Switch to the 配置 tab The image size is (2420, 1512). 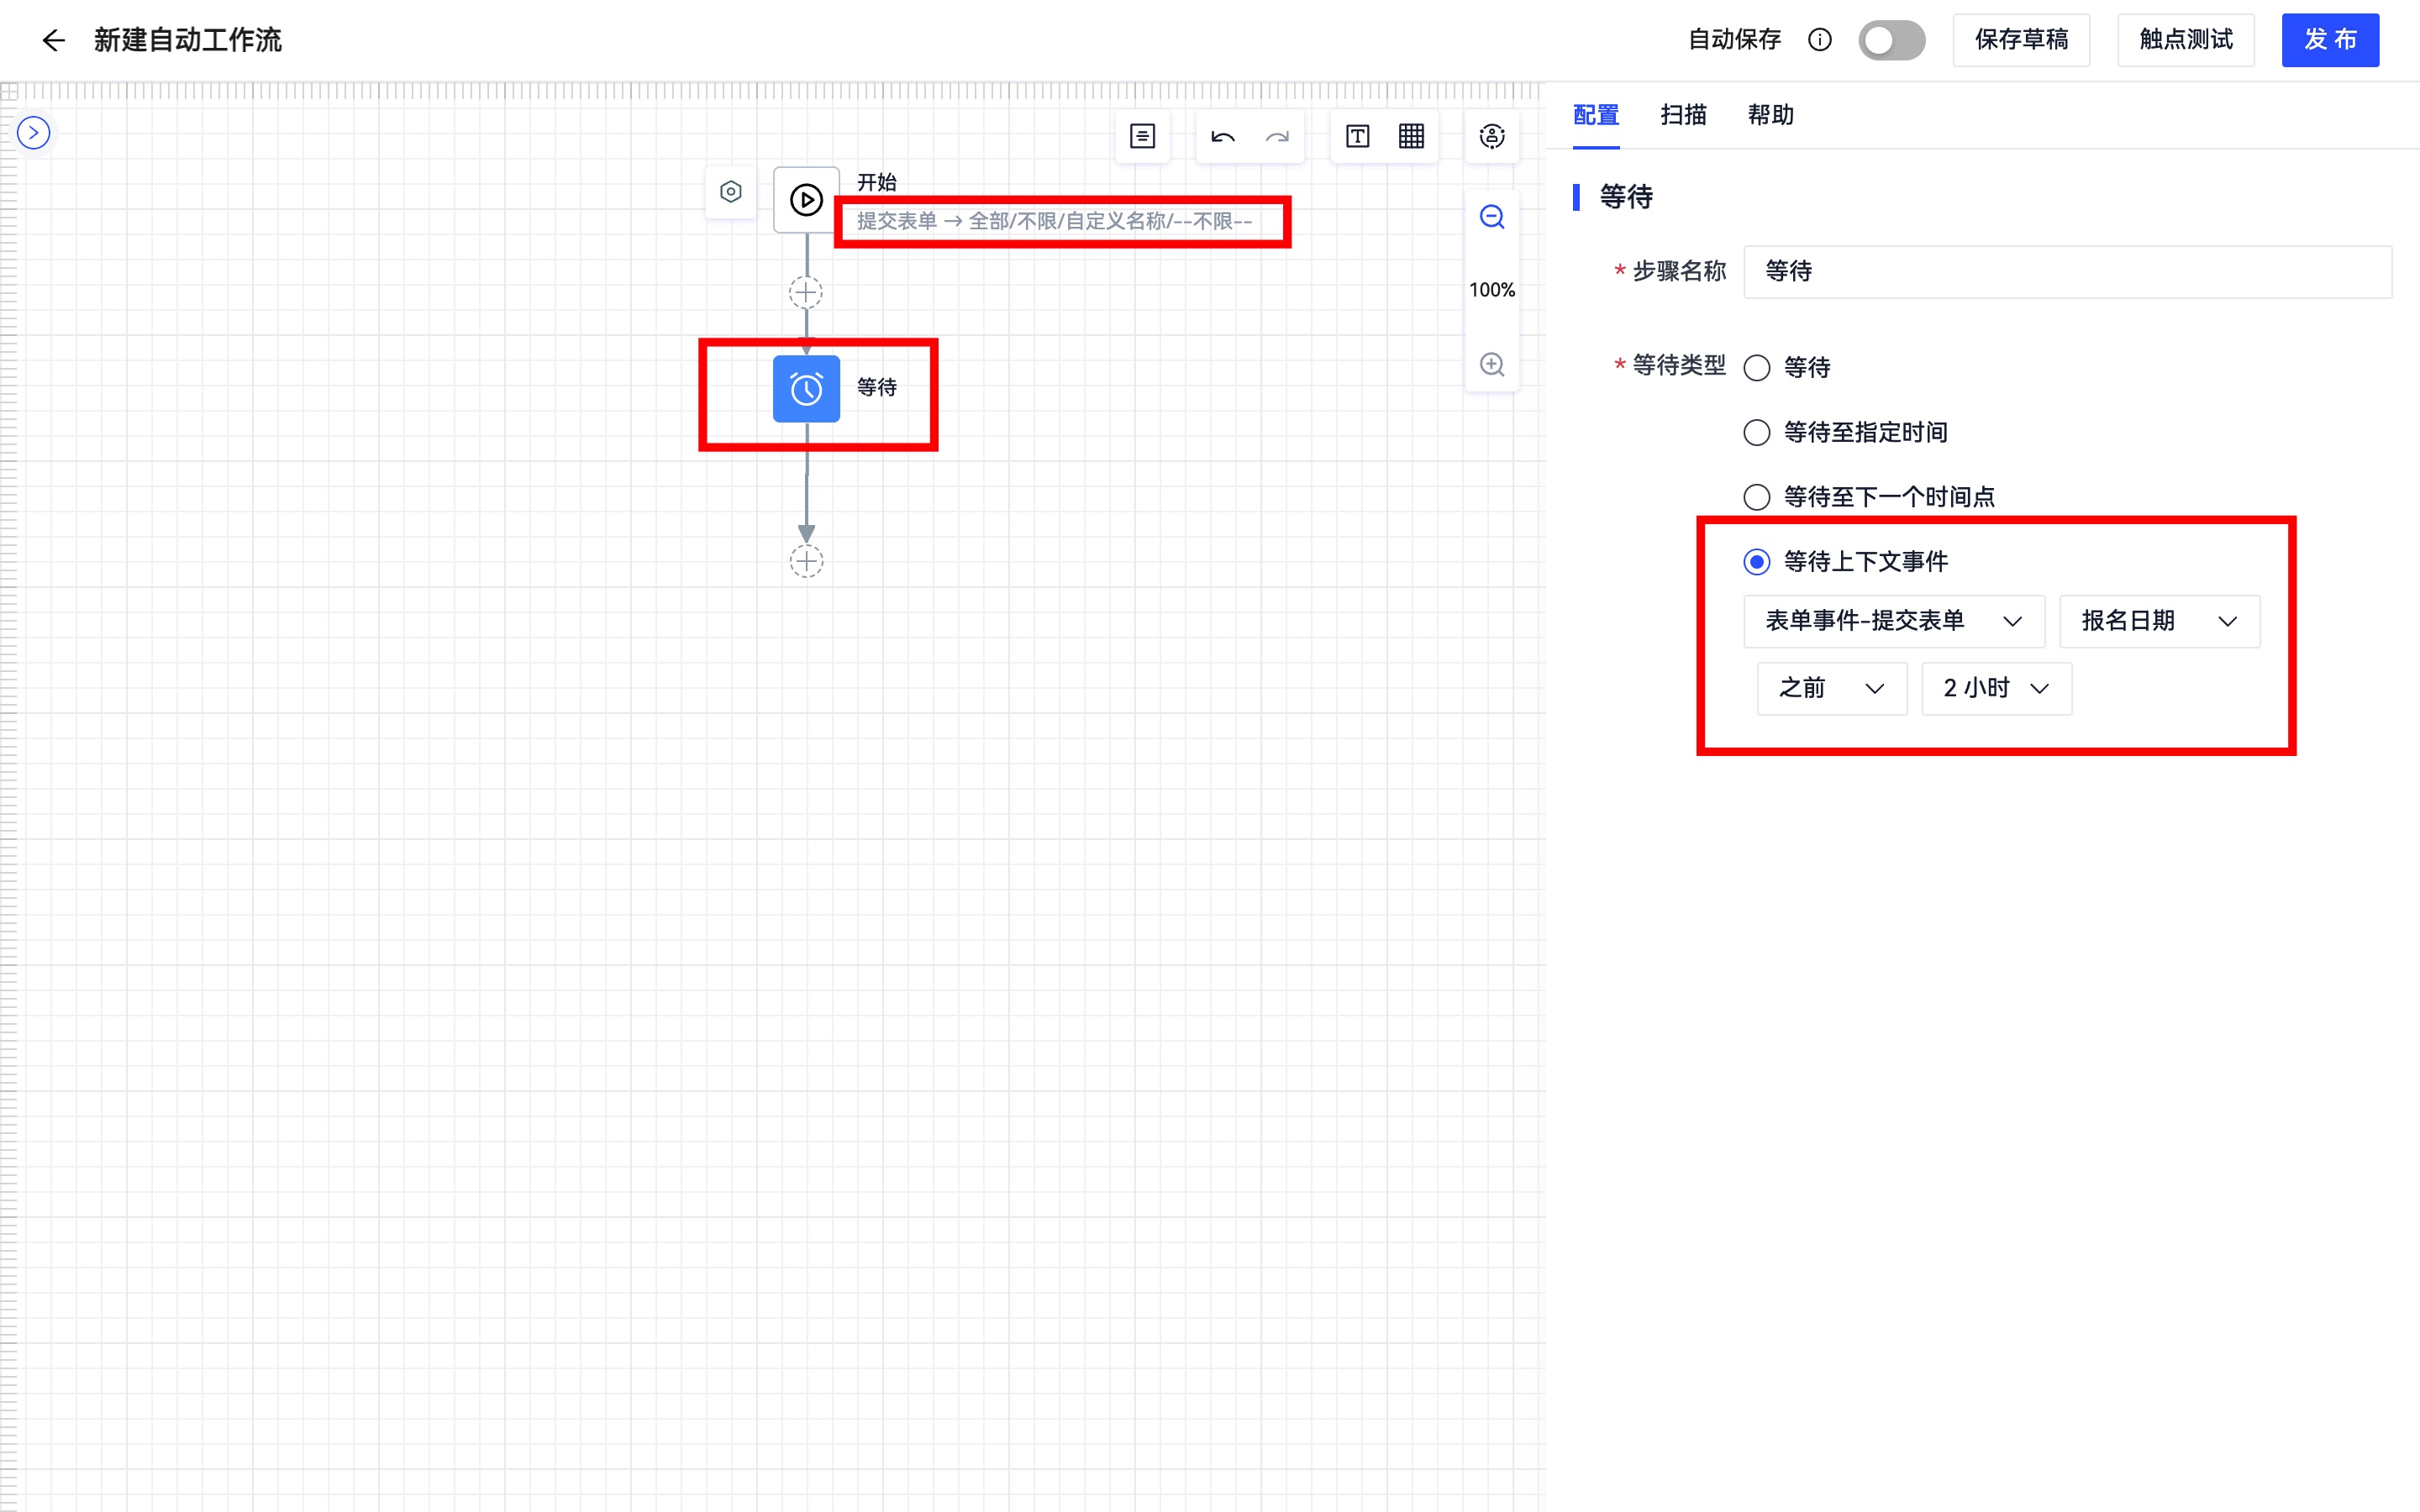coord(1596,115)
